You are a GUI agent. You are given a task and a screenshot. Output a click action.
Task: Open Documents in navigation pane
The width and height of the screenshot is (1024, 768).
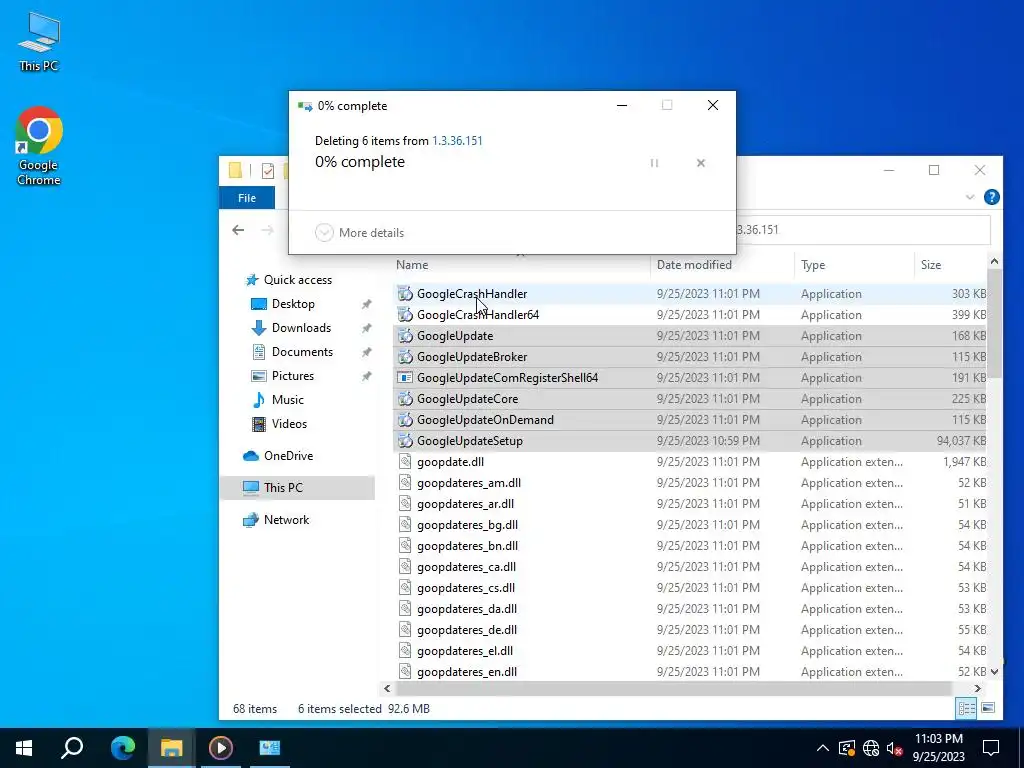[302, 352]
